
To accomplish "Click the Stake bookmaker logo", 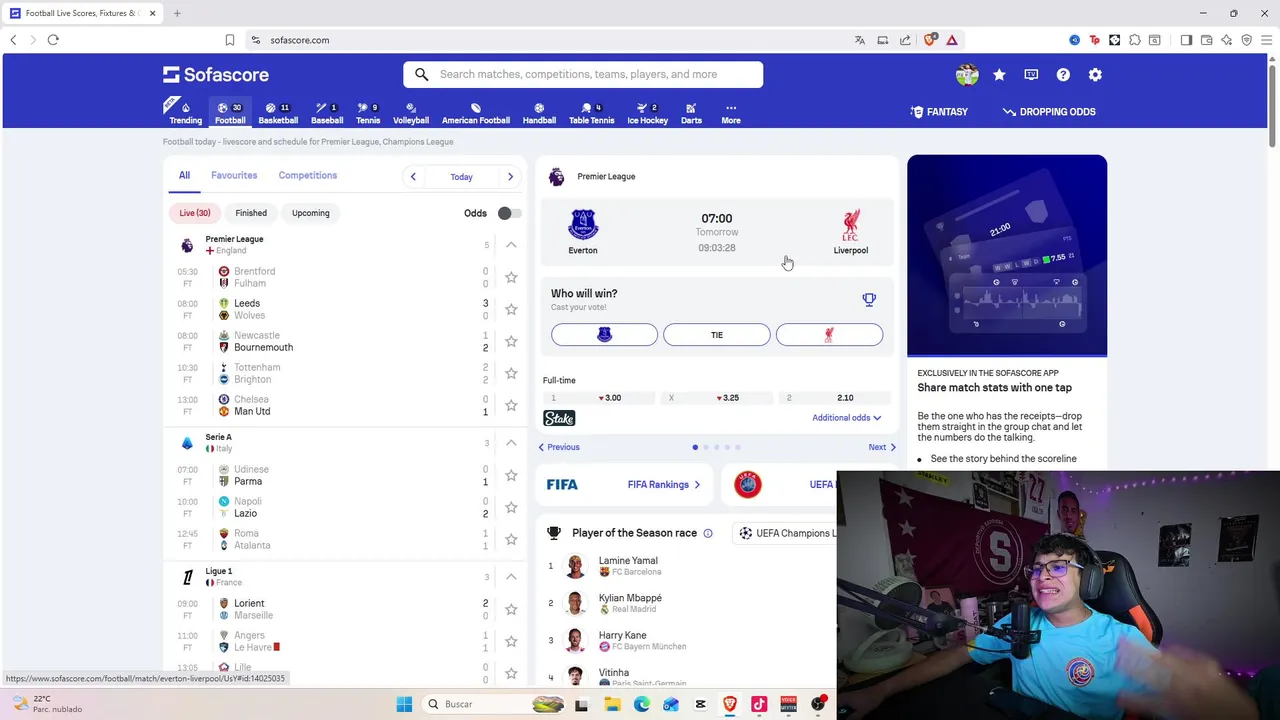I will [x=559, y=418].
